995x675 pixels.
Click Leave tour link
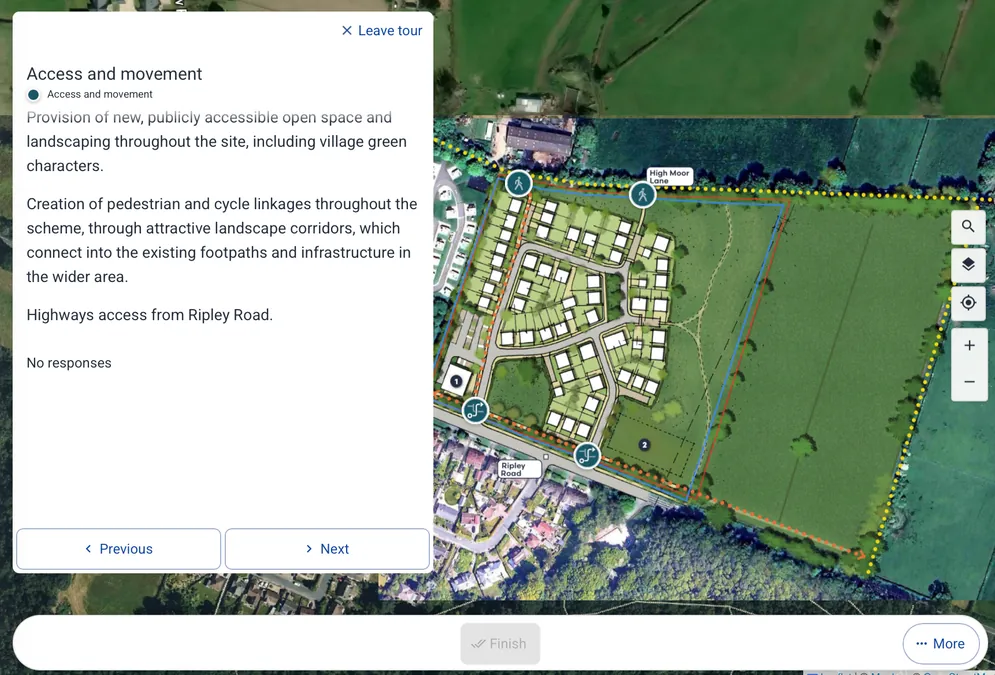point(381,30)
